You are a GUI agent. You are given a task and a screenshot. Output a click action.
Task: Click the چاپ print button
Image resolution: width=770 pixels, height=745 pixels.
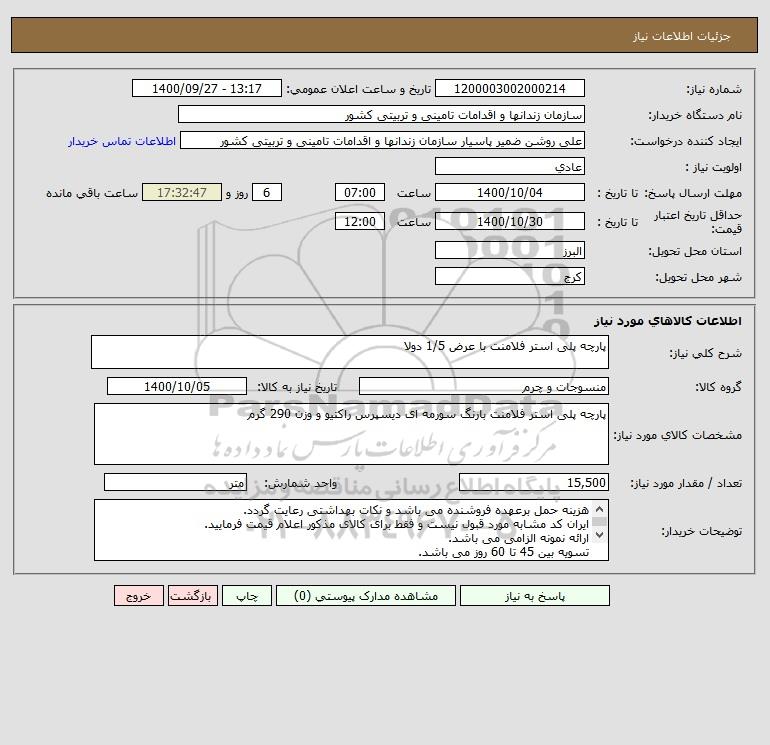click(x=247, y=596)
